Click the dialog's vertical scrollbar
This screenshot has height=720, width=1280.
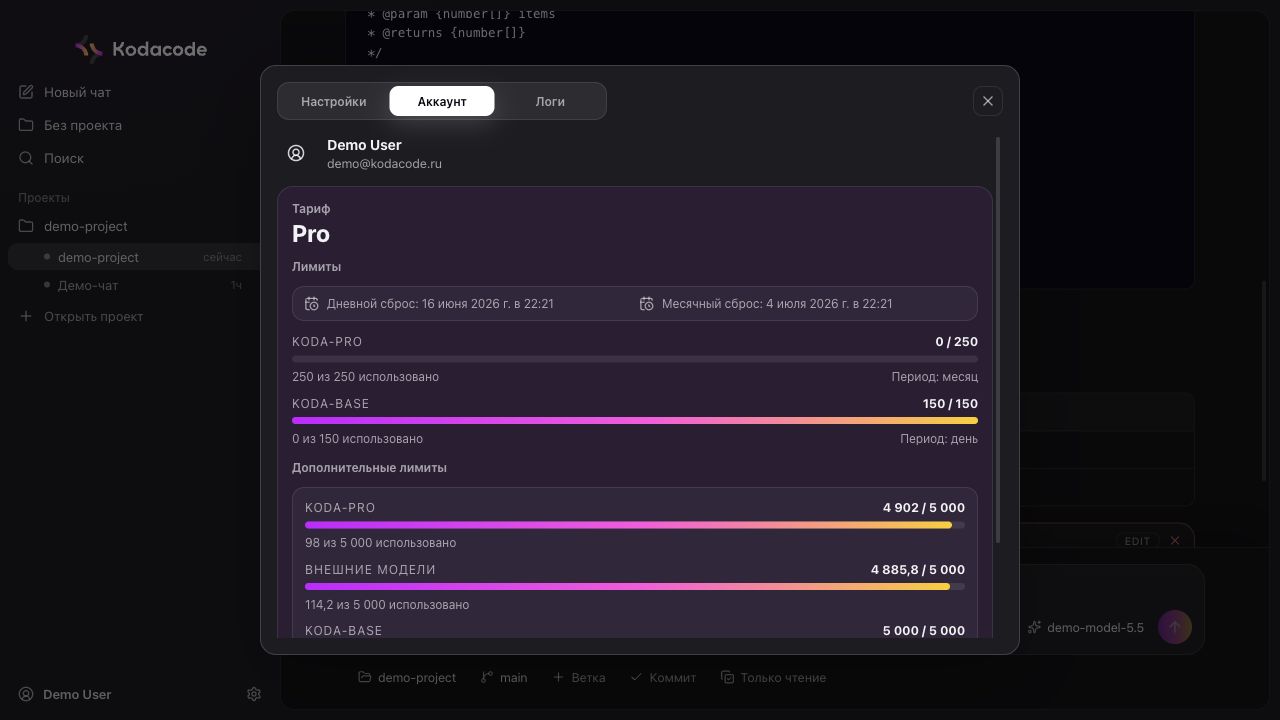[998, 340]
